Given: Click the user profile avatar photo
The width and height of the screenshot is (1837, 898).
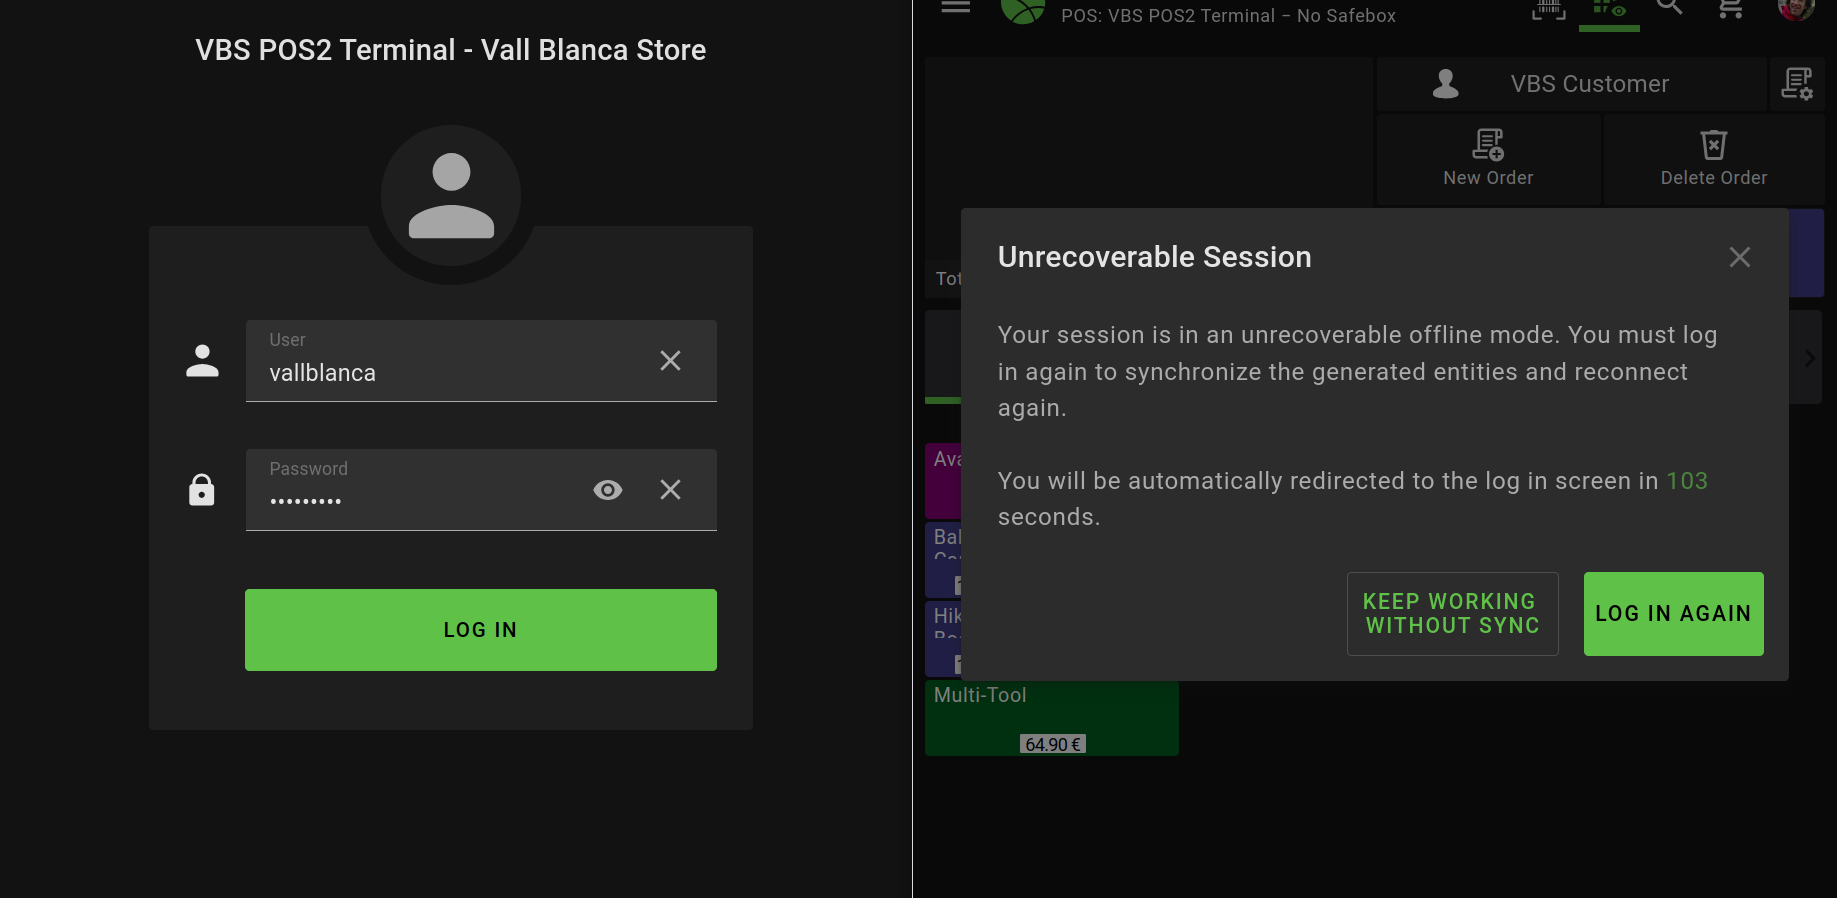Looking at the screenshot, I should click(1795, 8).
